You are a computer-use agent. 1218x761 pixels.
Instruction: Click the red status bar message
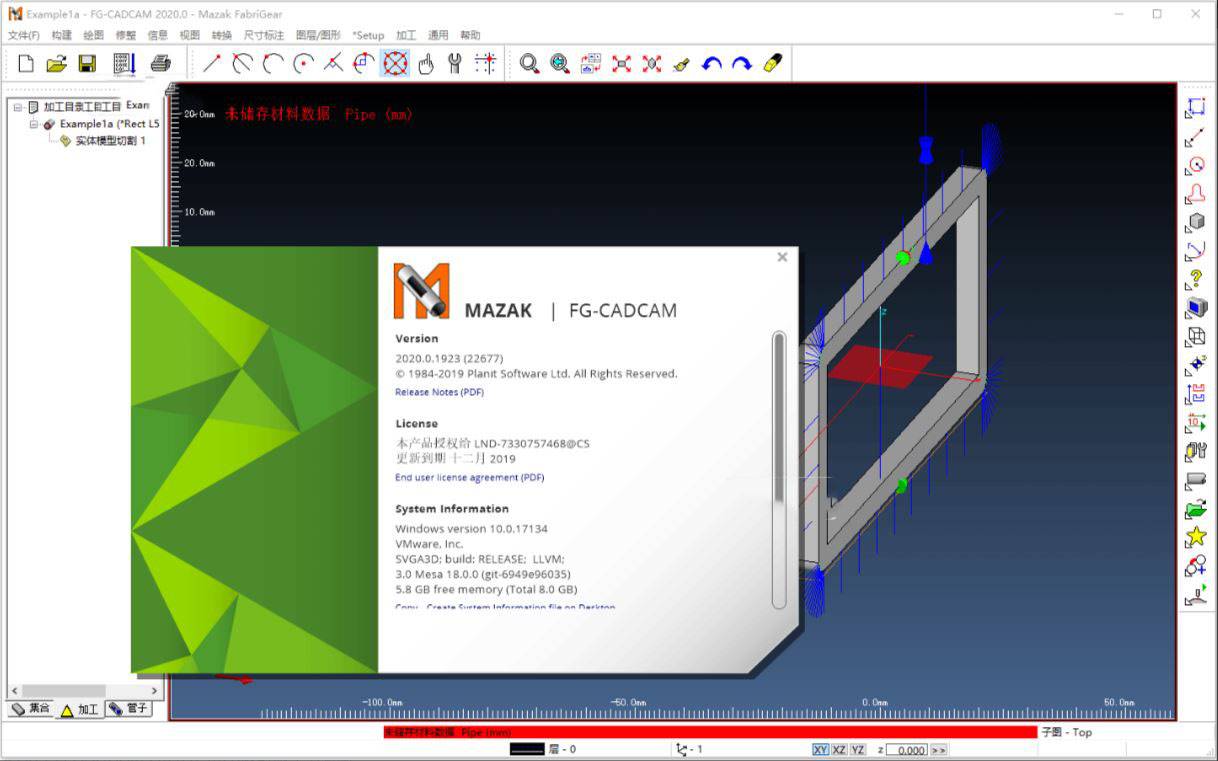(710, 732)
